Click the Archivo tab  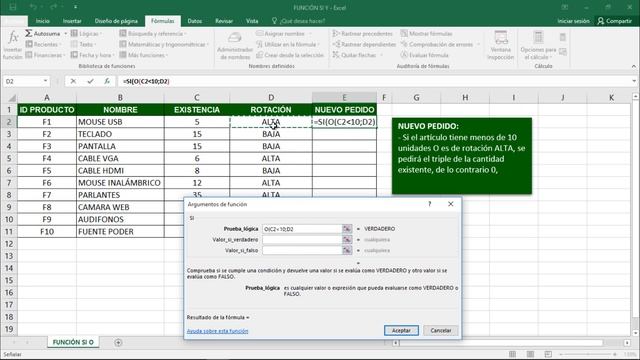pyautogui.click(x=14, y=21)
